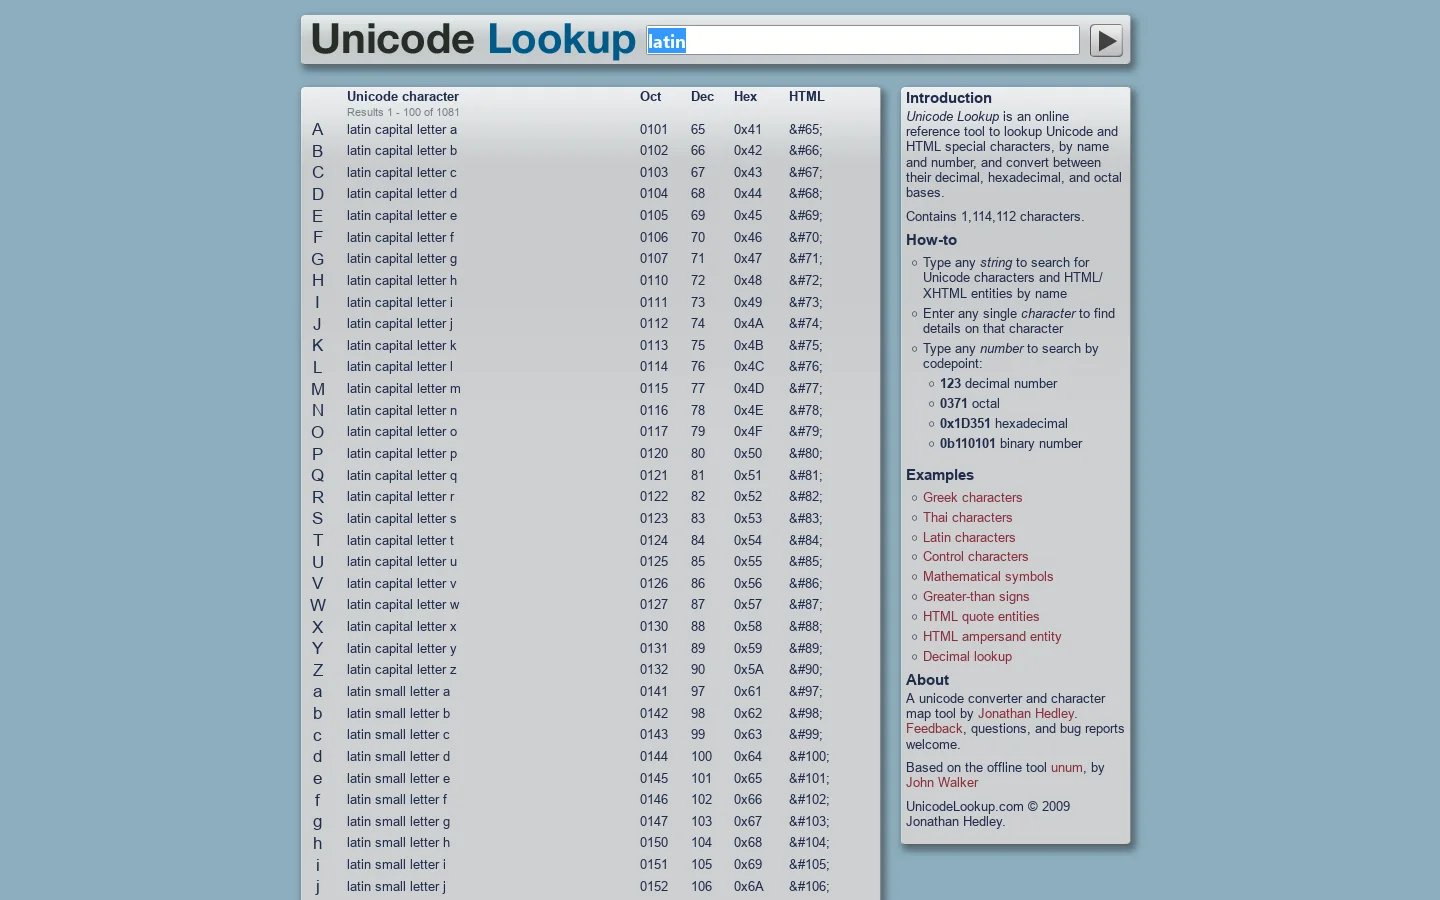1440x900 pixels.
Task: Visit John Walker link
Action: (942, 782)
